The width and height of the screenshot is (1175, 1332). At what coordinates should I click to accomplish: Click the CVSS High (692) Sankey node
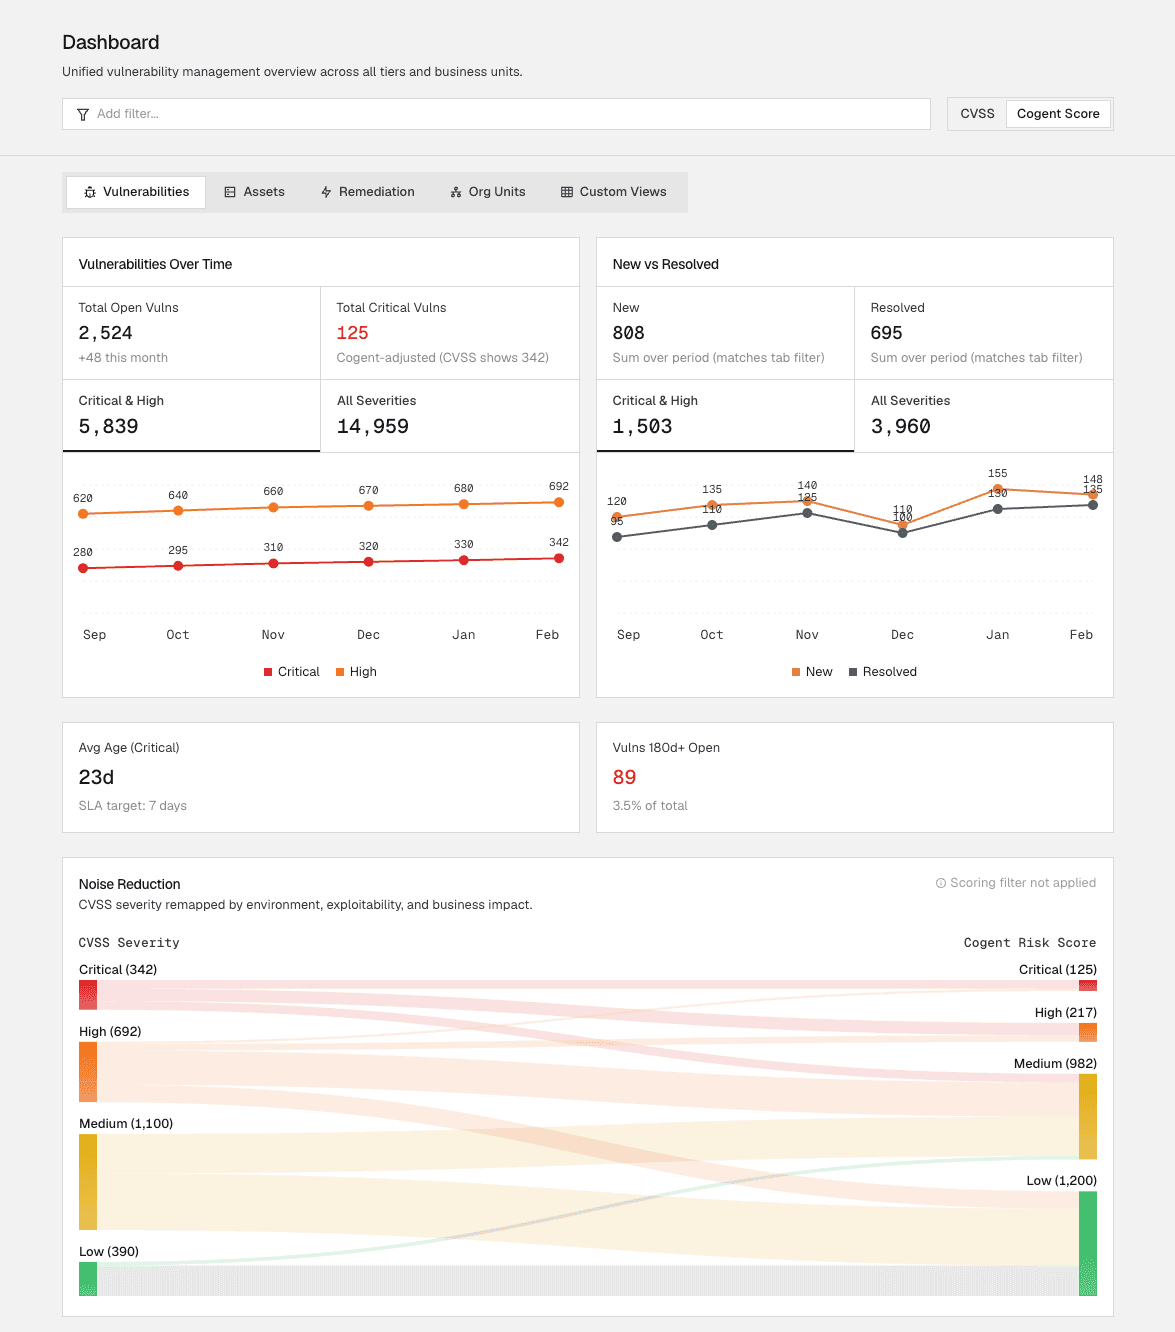click(88, 1072)
